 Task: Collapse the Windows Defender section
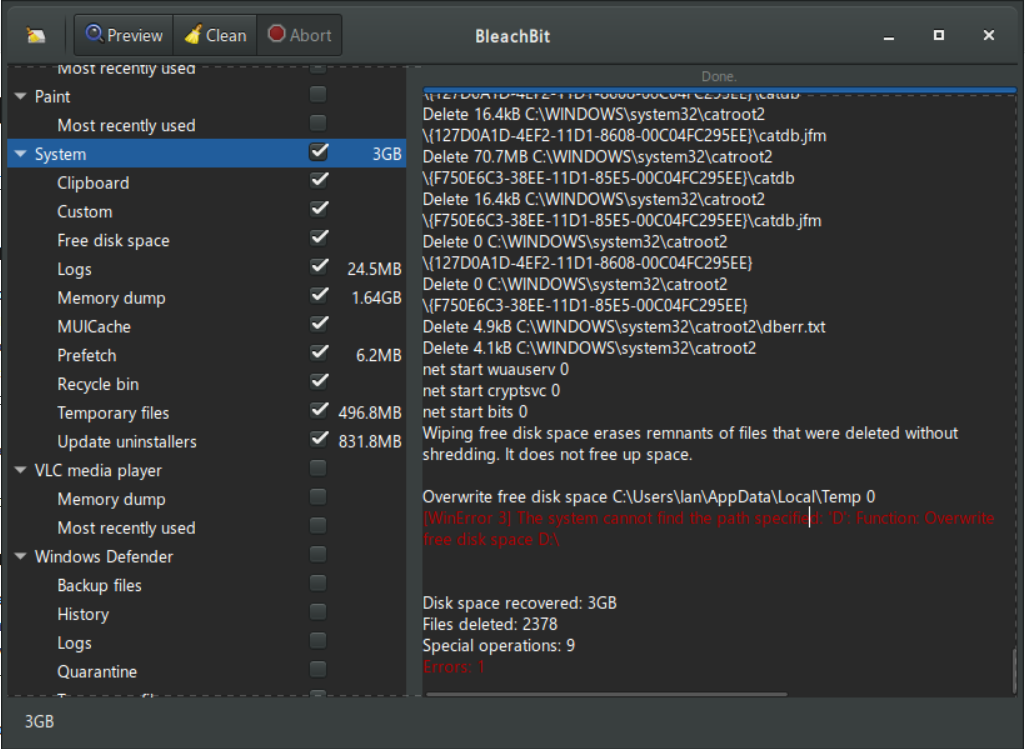pyautogui.click(x=20, y=557)
